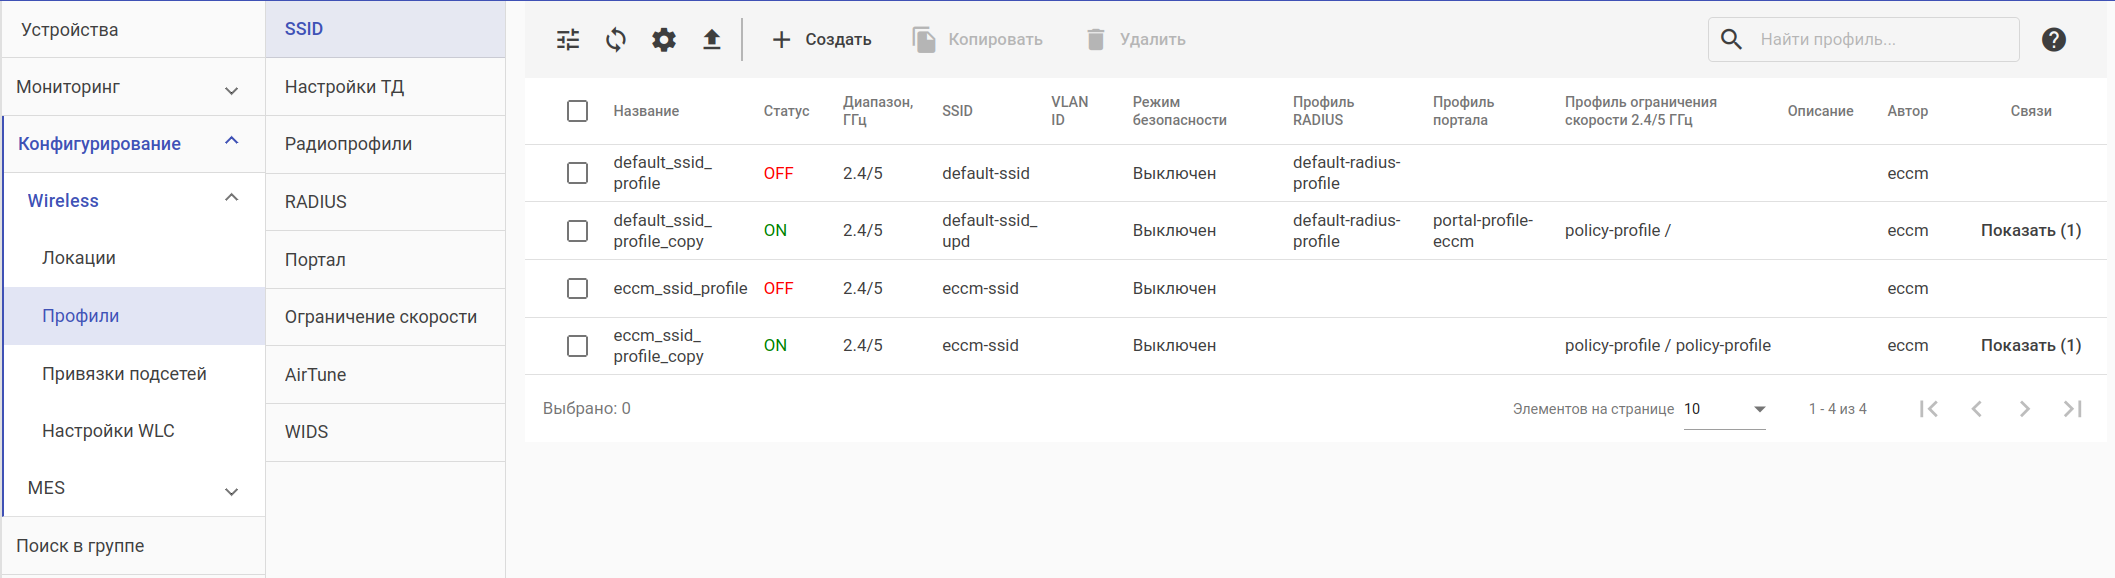The image size is (2115, 578).
Task: Expand the MES sidebar section
Action: 231,490
